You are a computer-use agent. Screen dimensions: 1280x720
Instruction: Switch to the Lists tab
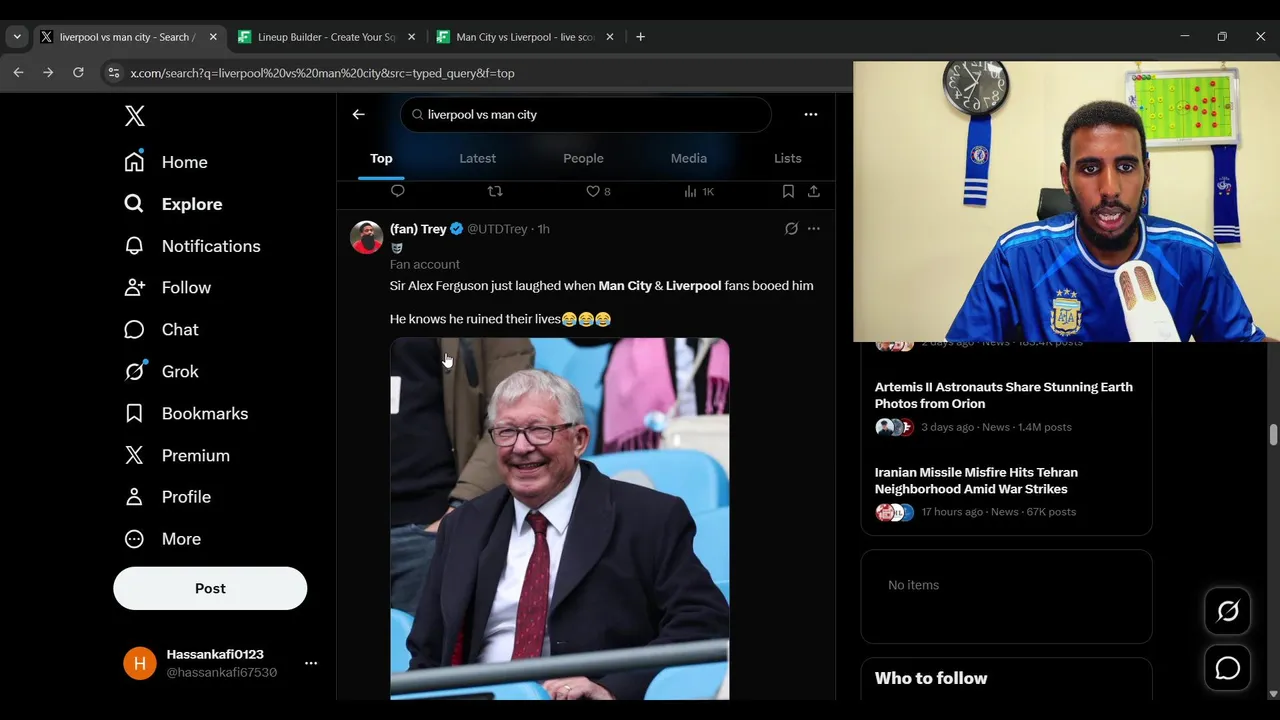pyautogui.click(x=788, y=158)
